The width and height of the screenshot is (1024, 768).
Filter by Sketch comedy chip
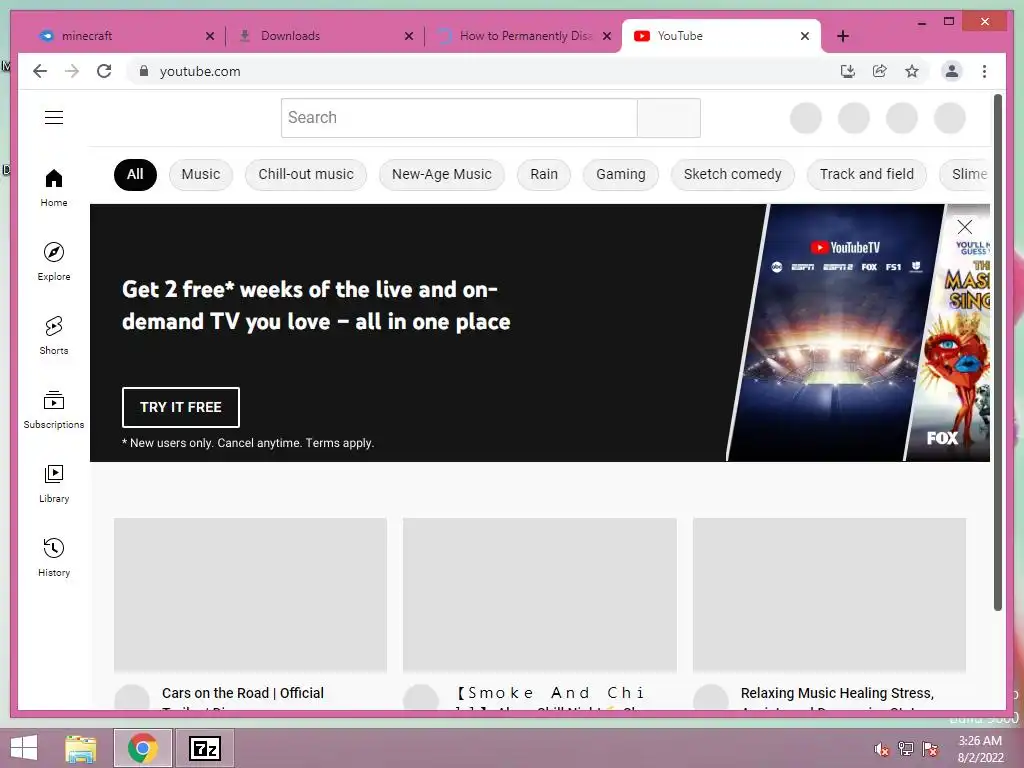[x=732, y=174]
